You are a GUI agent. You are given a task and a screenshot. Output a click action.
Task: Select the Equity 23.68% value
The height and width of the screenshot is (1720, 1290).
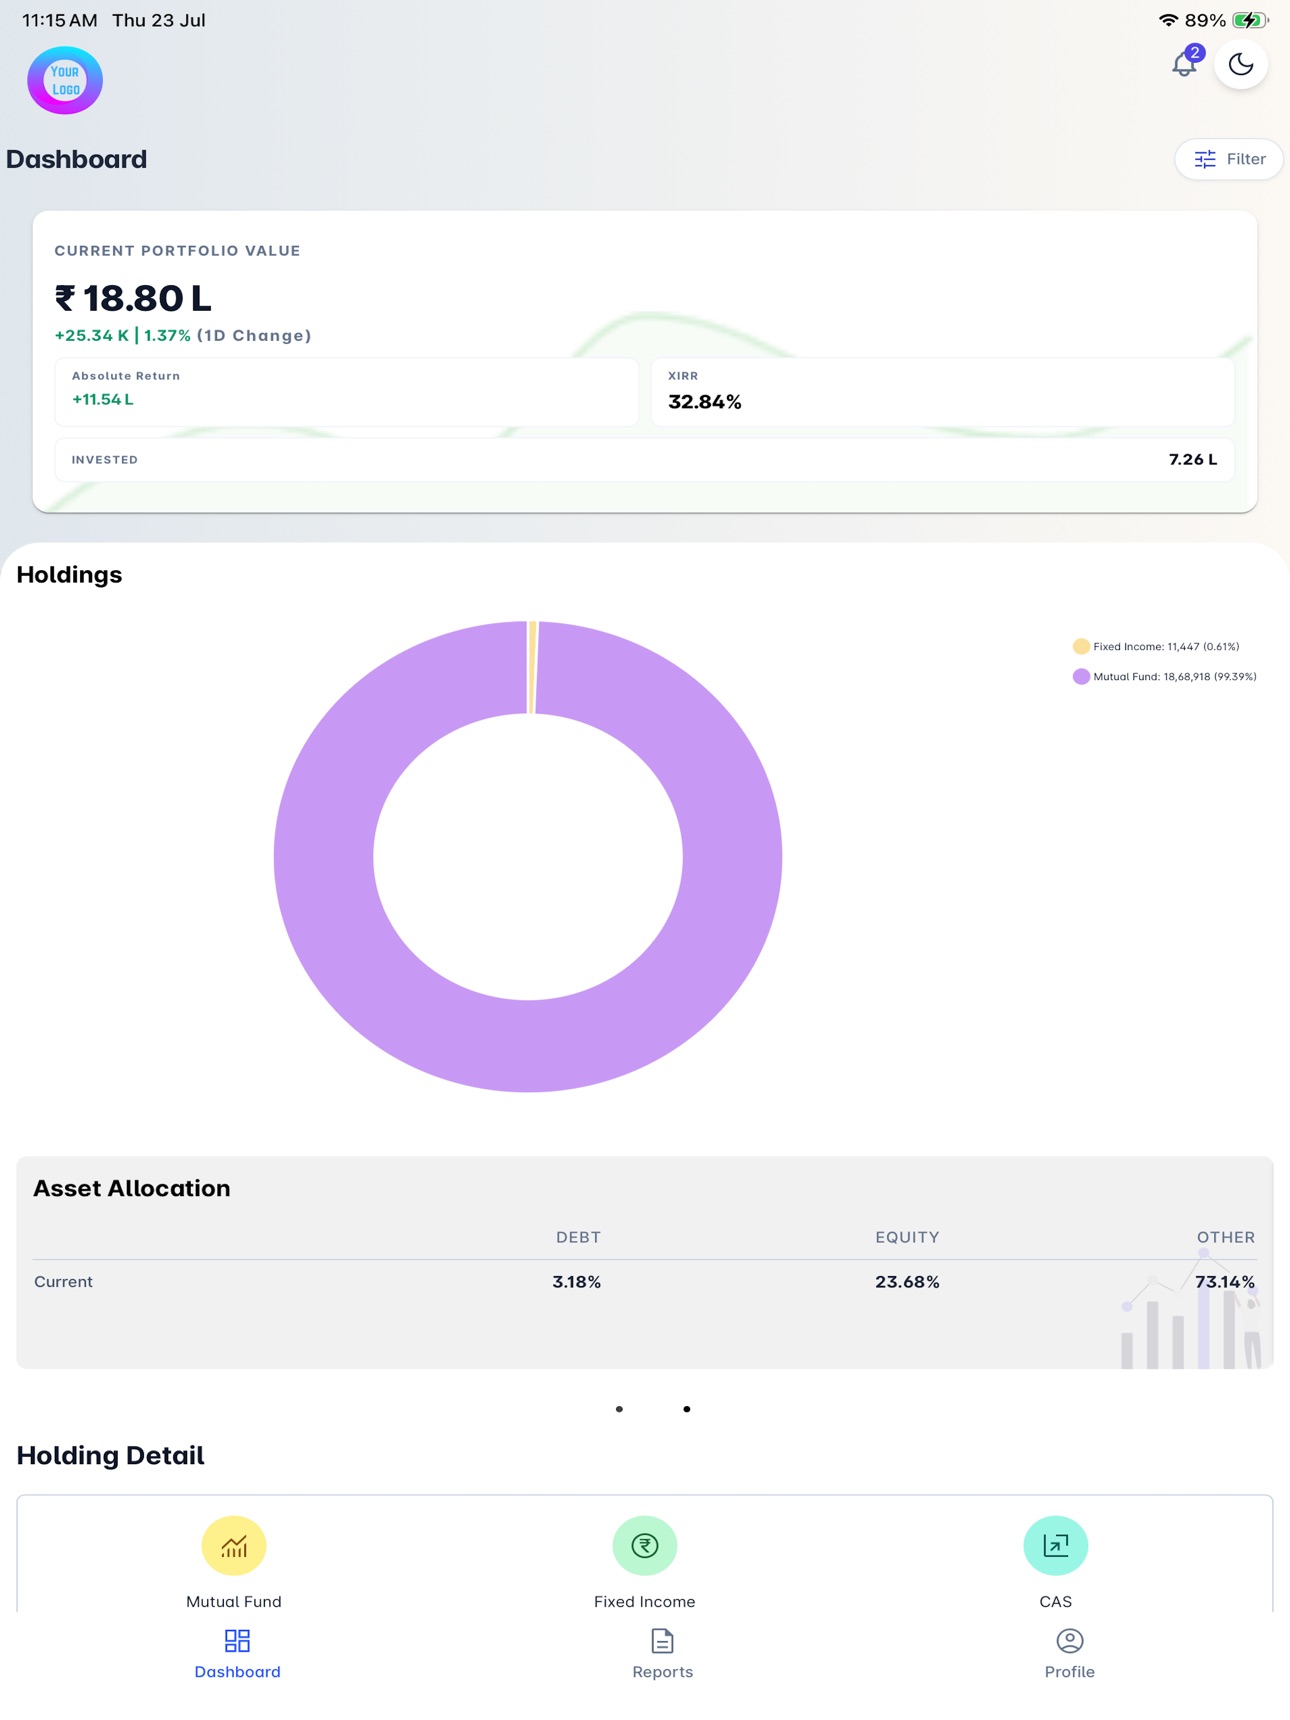pos(907,1282)
